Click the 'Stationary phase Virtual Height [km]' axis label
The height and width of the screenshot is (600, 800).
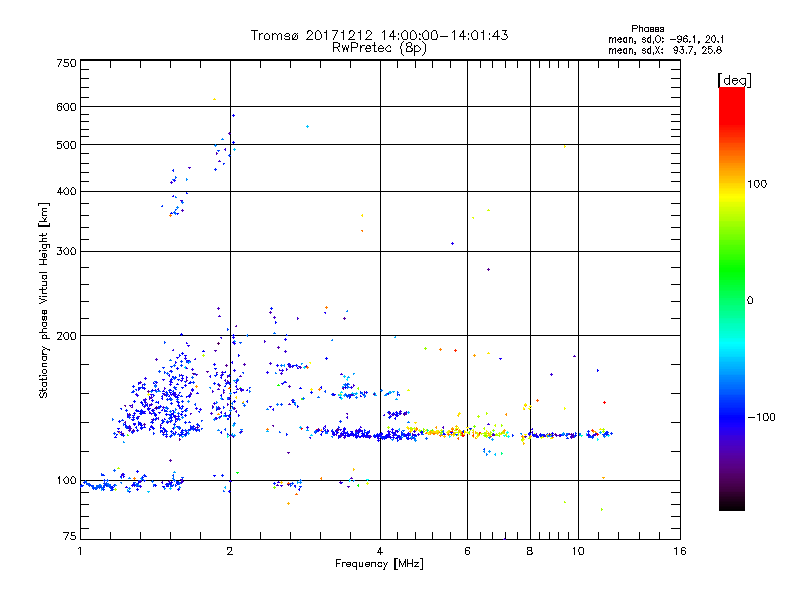click(x=44, y=300)
